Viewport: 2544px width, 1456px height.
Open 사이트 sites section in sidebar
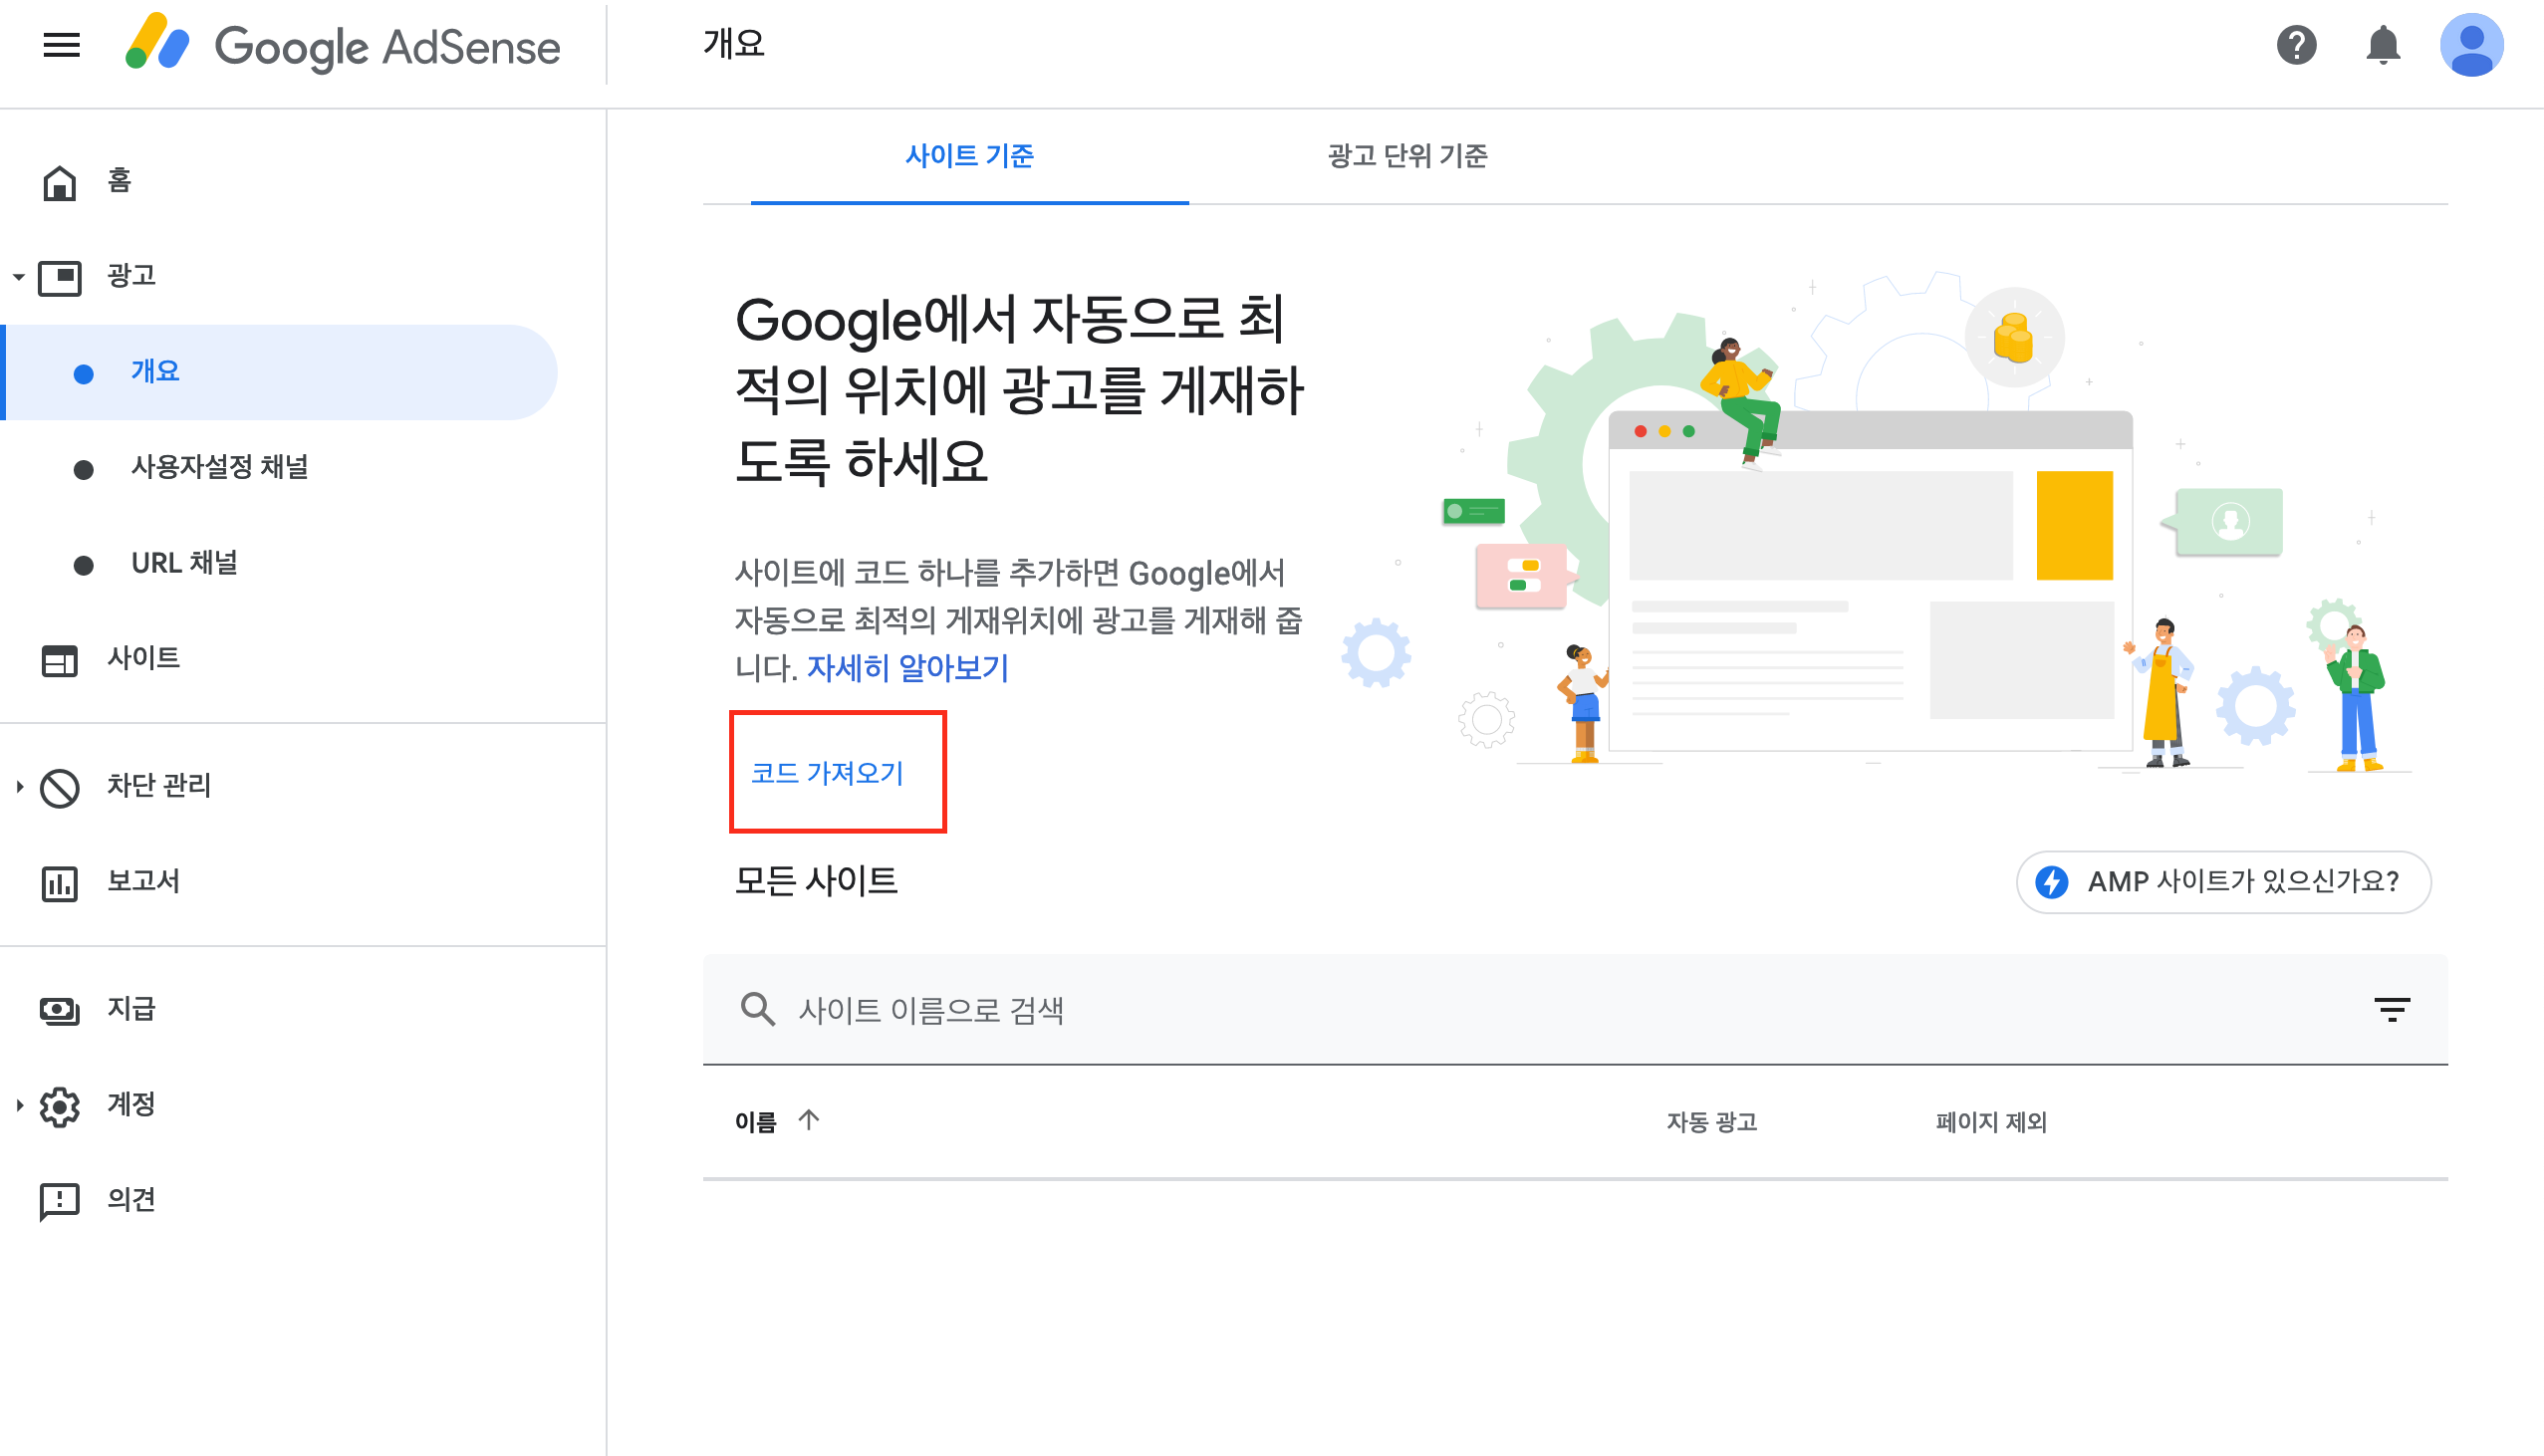(x=142, y=658)
